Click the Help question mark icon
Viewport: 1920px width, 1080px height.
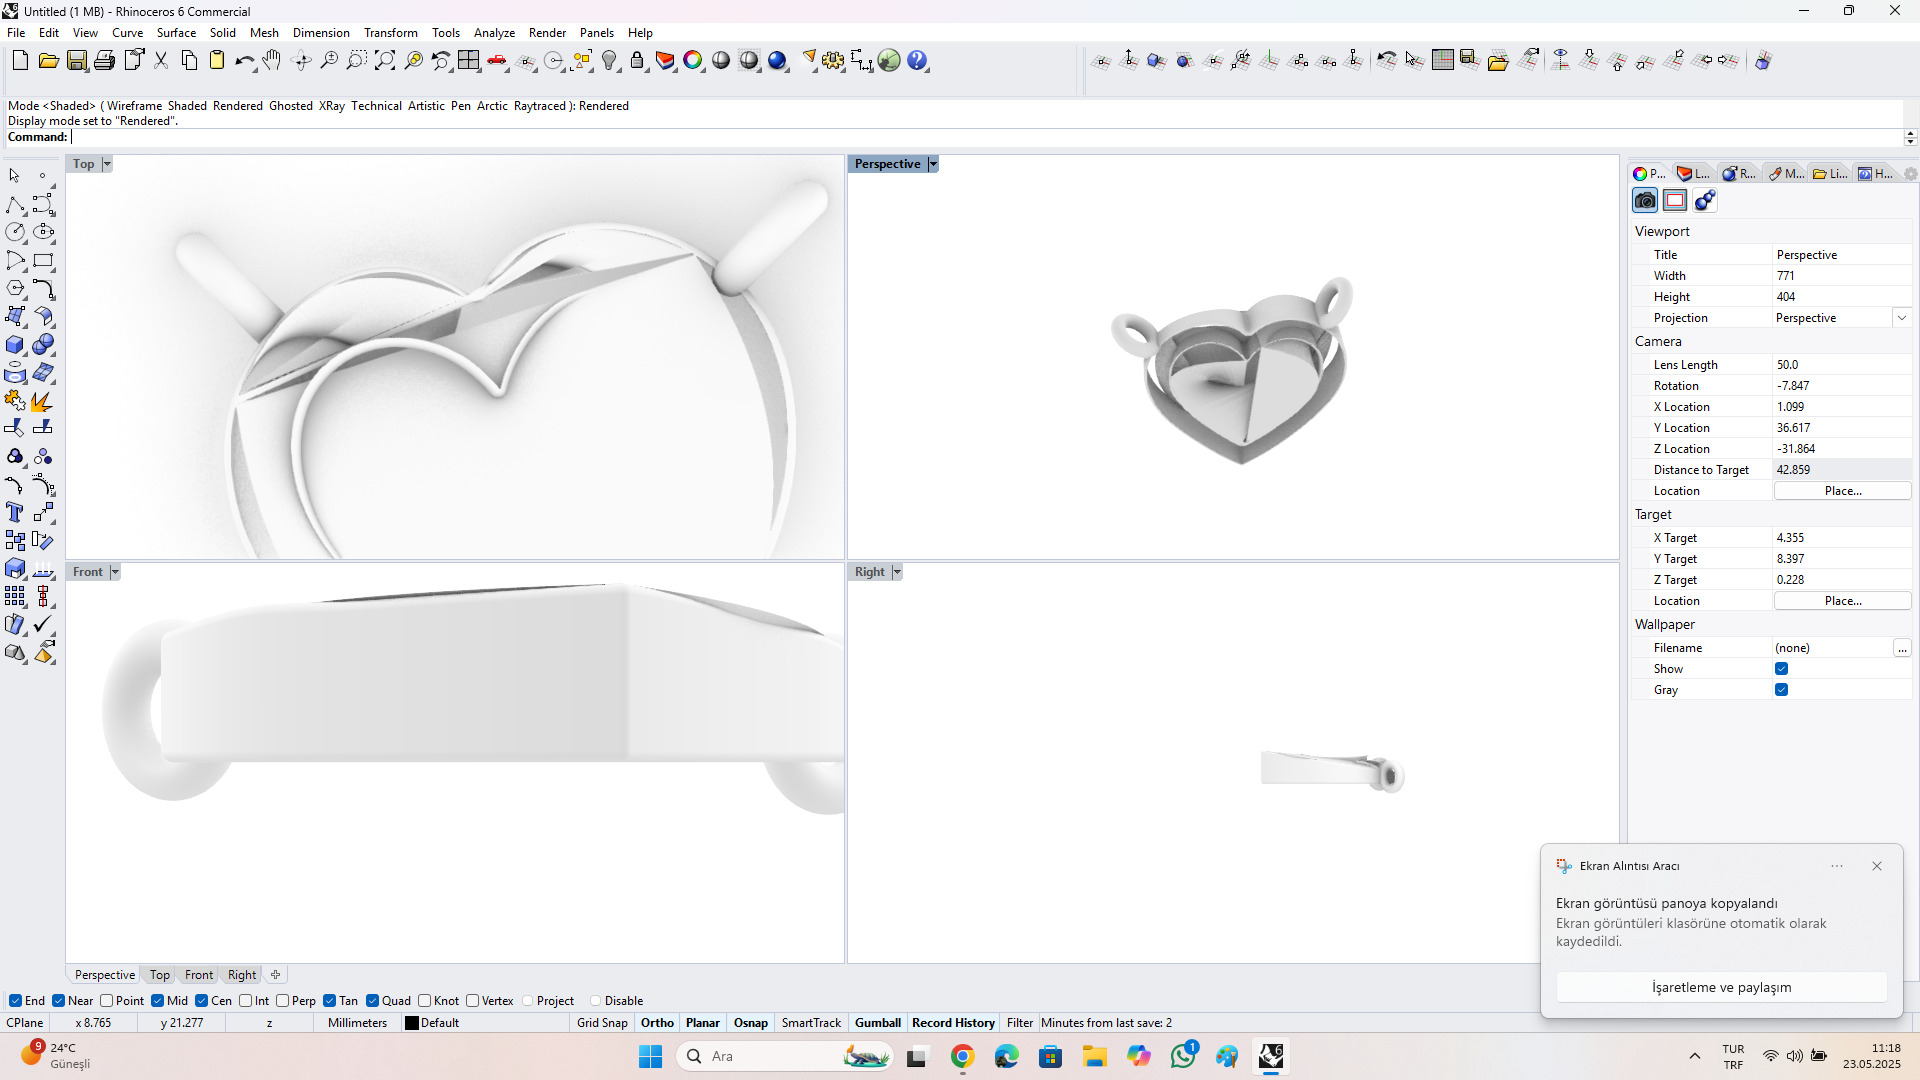coord(917,61)
